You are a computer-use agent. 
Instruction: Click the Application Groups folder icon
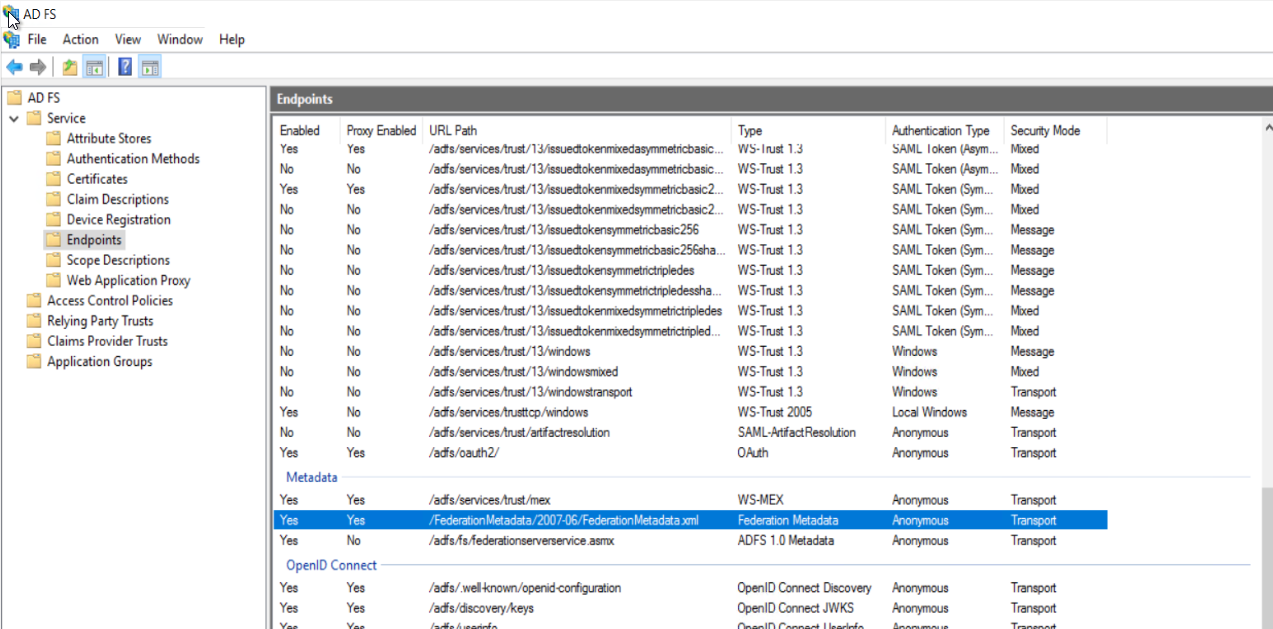(34, 361)
